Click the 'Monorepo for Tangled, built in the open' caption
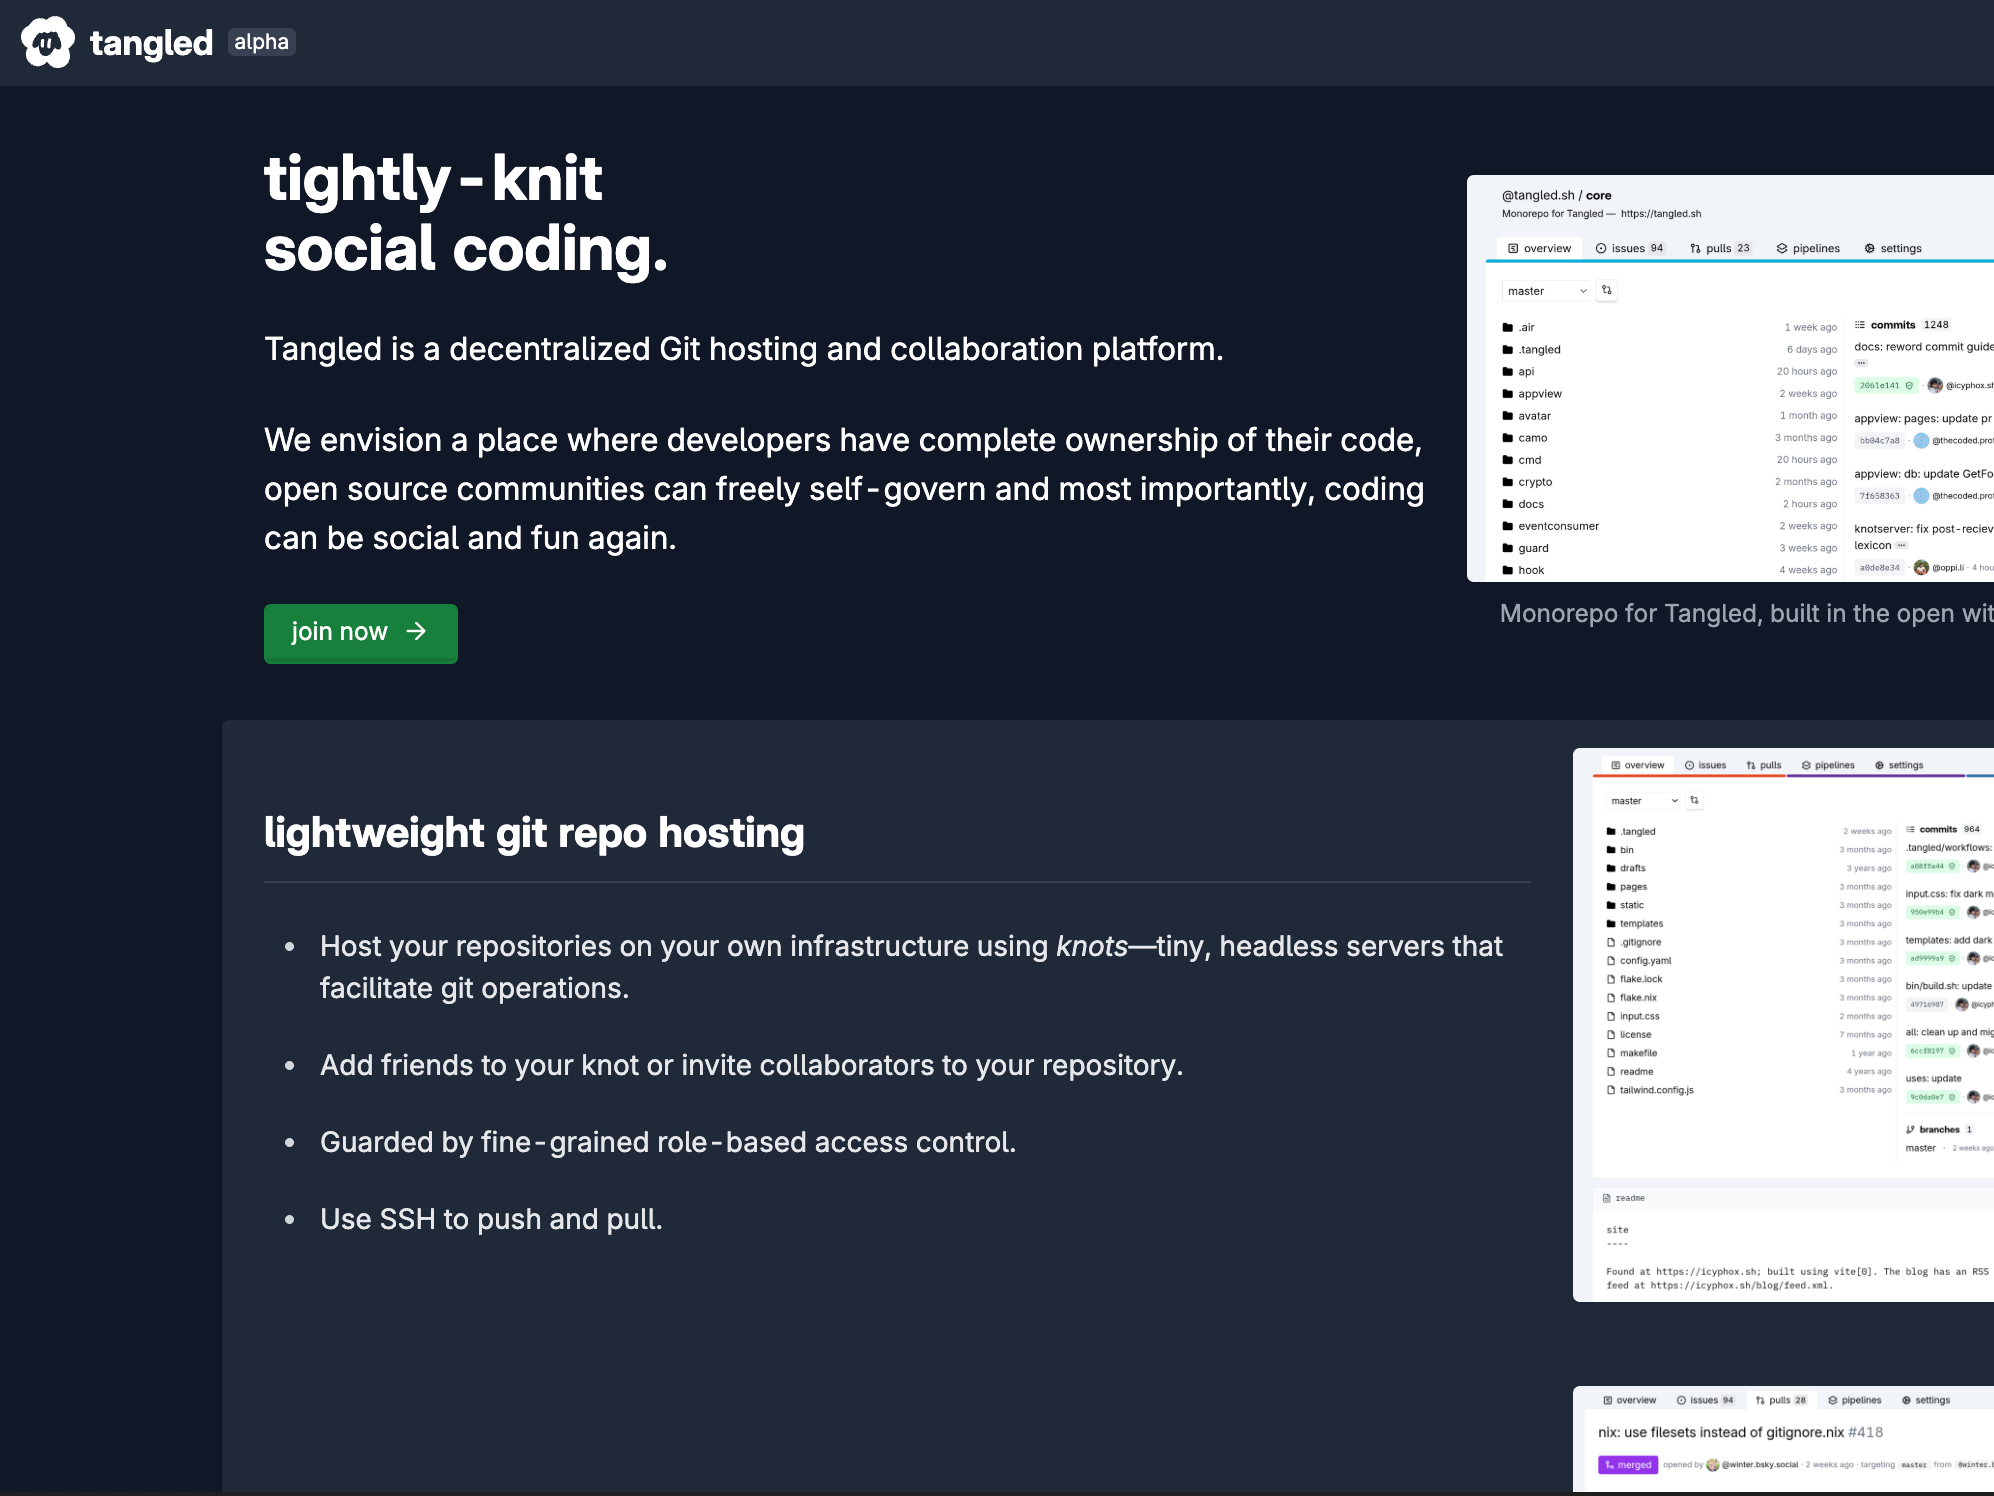Screen dimensions: 1994x1496 (x=1746, y=614)
